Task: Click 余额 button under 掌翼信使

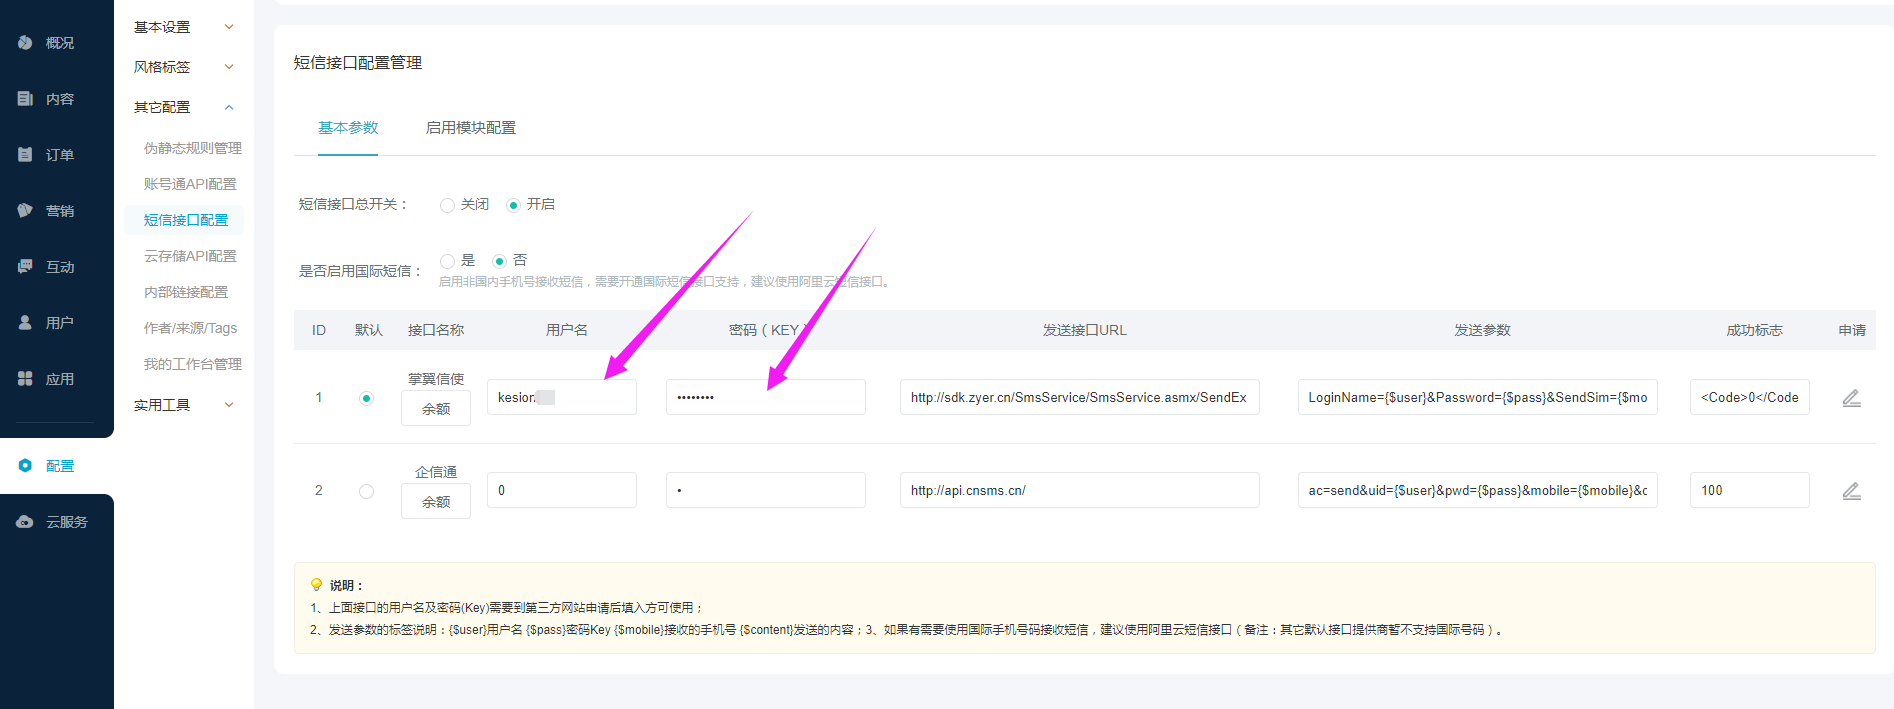Action: pos(436,409)
